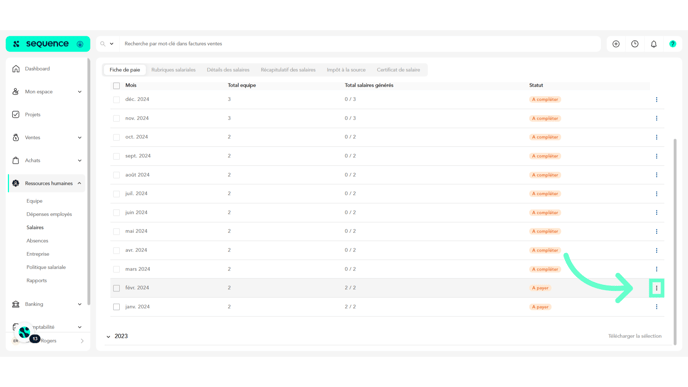Image resolution: width=688 pixels, height=387 pixels.
Task: Open the three-dot menu for oct. 2024
Action: (656, 137)
